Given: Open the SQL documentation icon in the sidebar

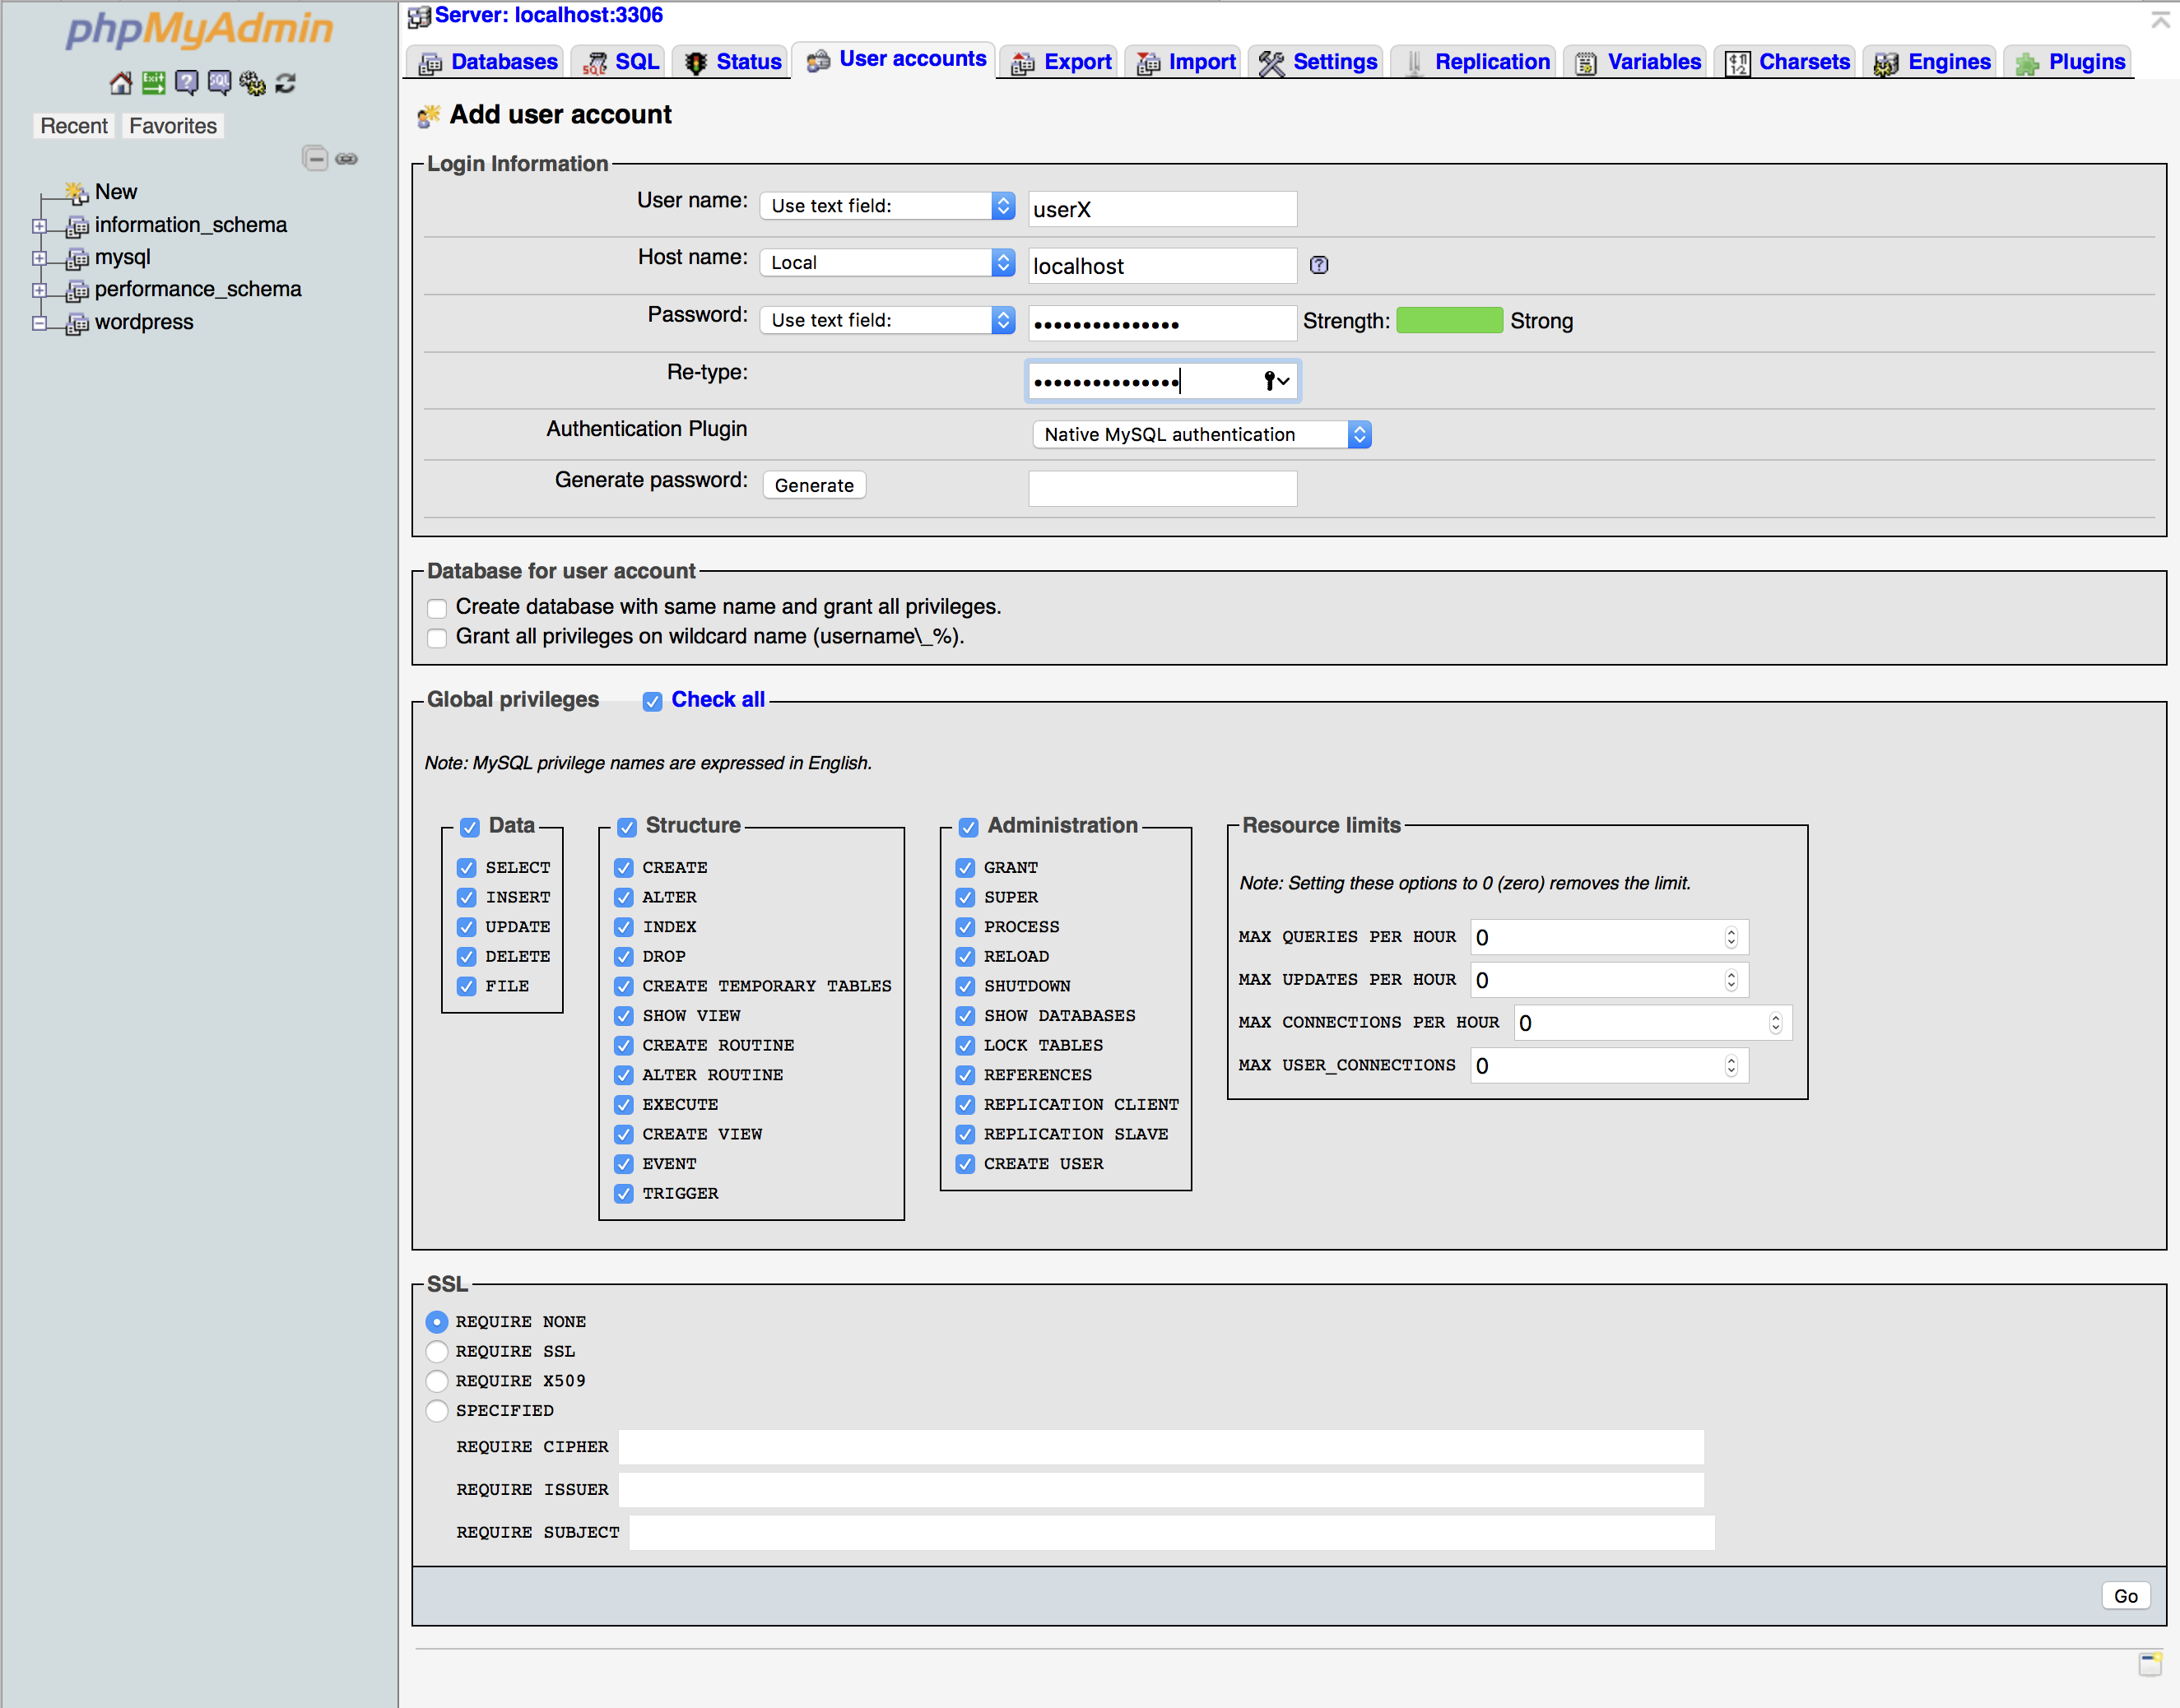Looking at the screenshot, I should [x=220, y=83].
